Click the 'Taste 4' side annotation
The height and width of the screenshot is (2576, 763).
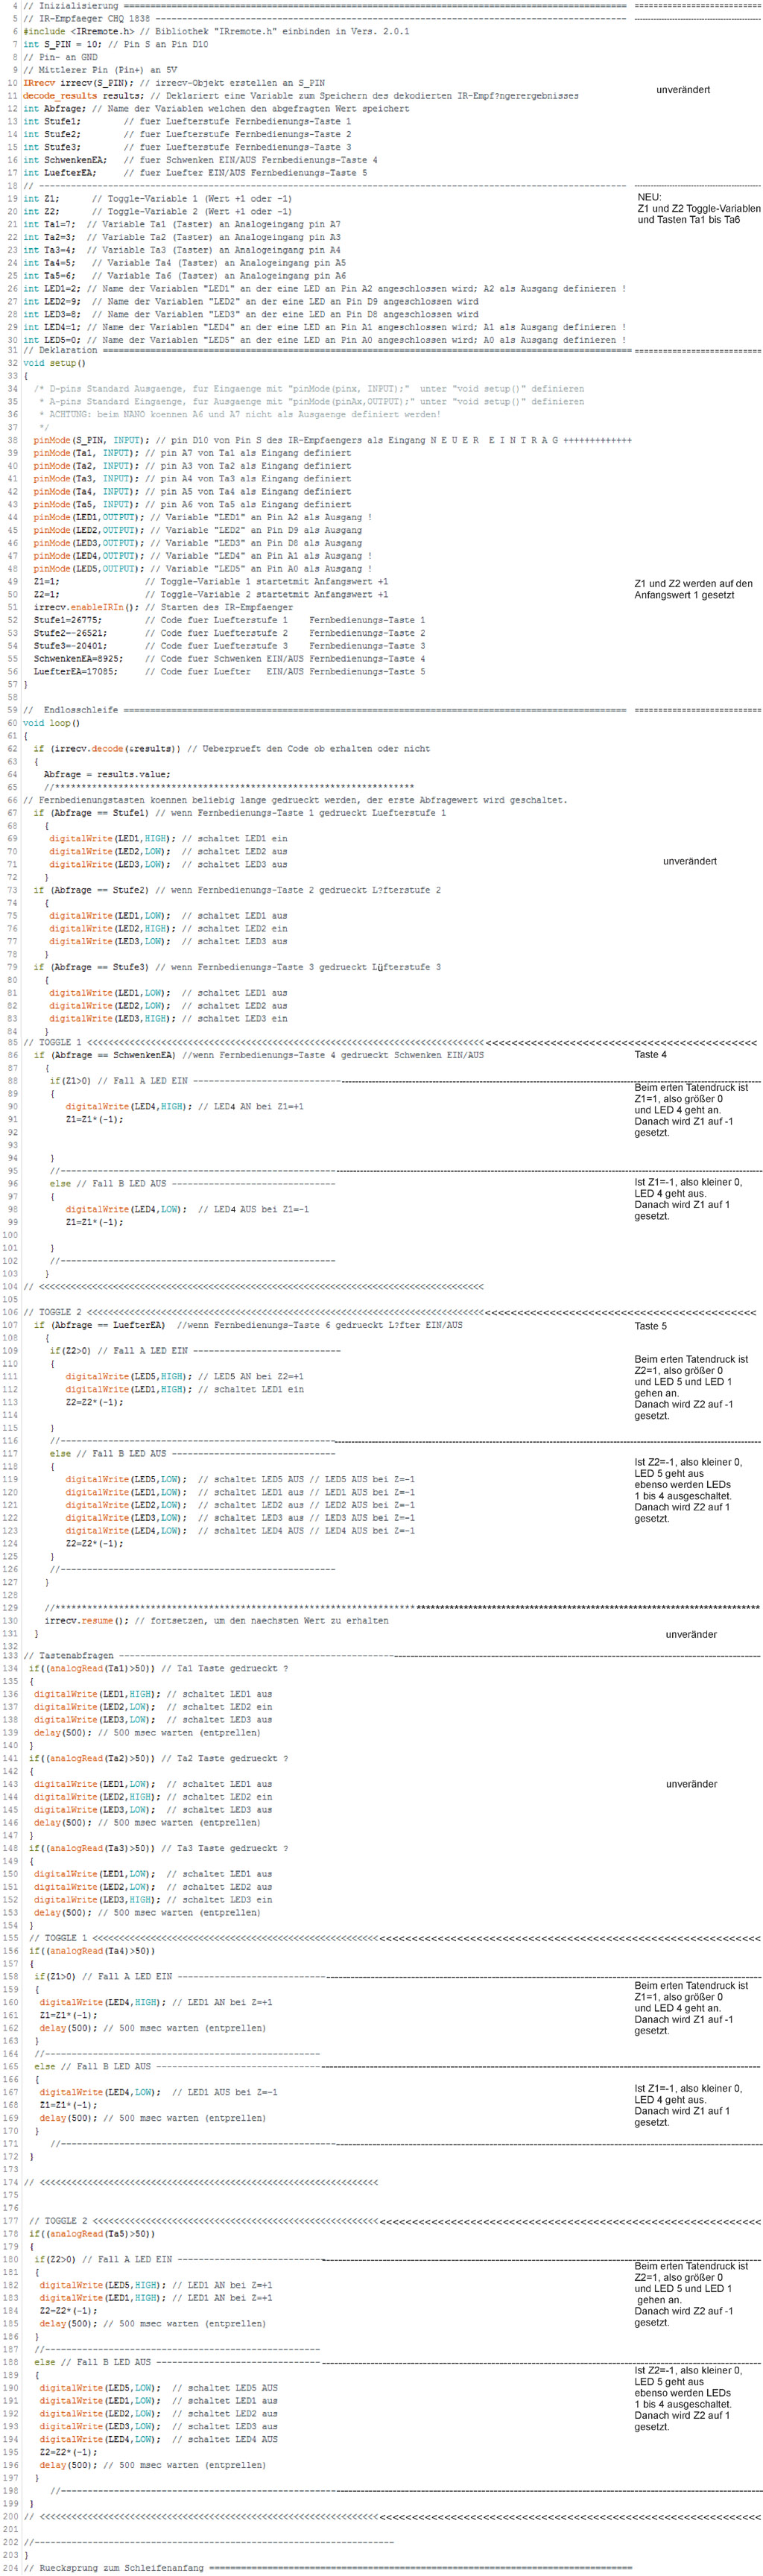point(650,1055)
